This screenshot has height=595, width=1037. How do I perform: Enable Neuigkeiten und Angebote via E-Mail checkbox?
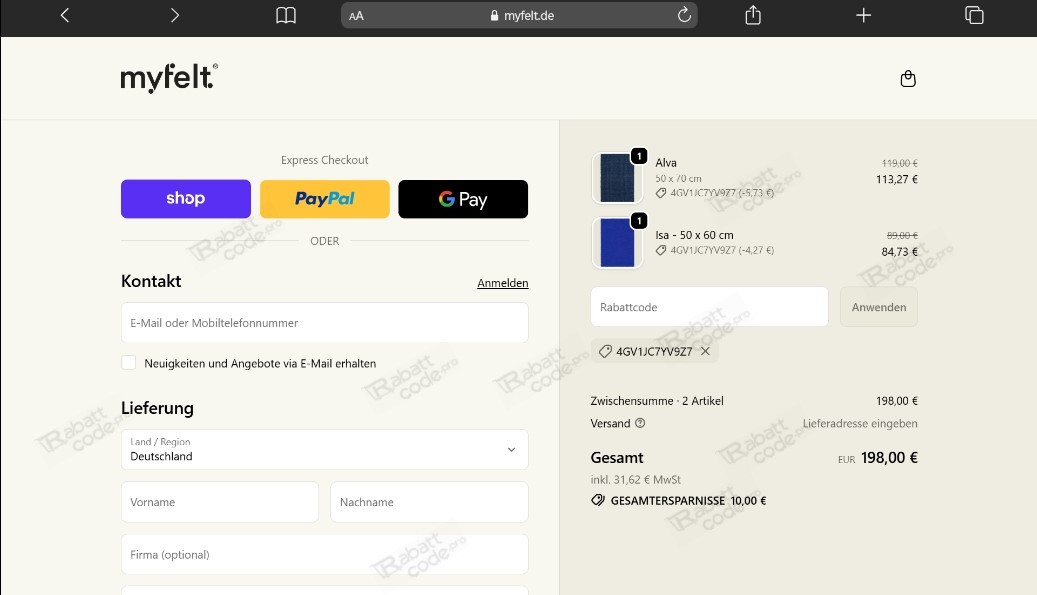(129, 362)
